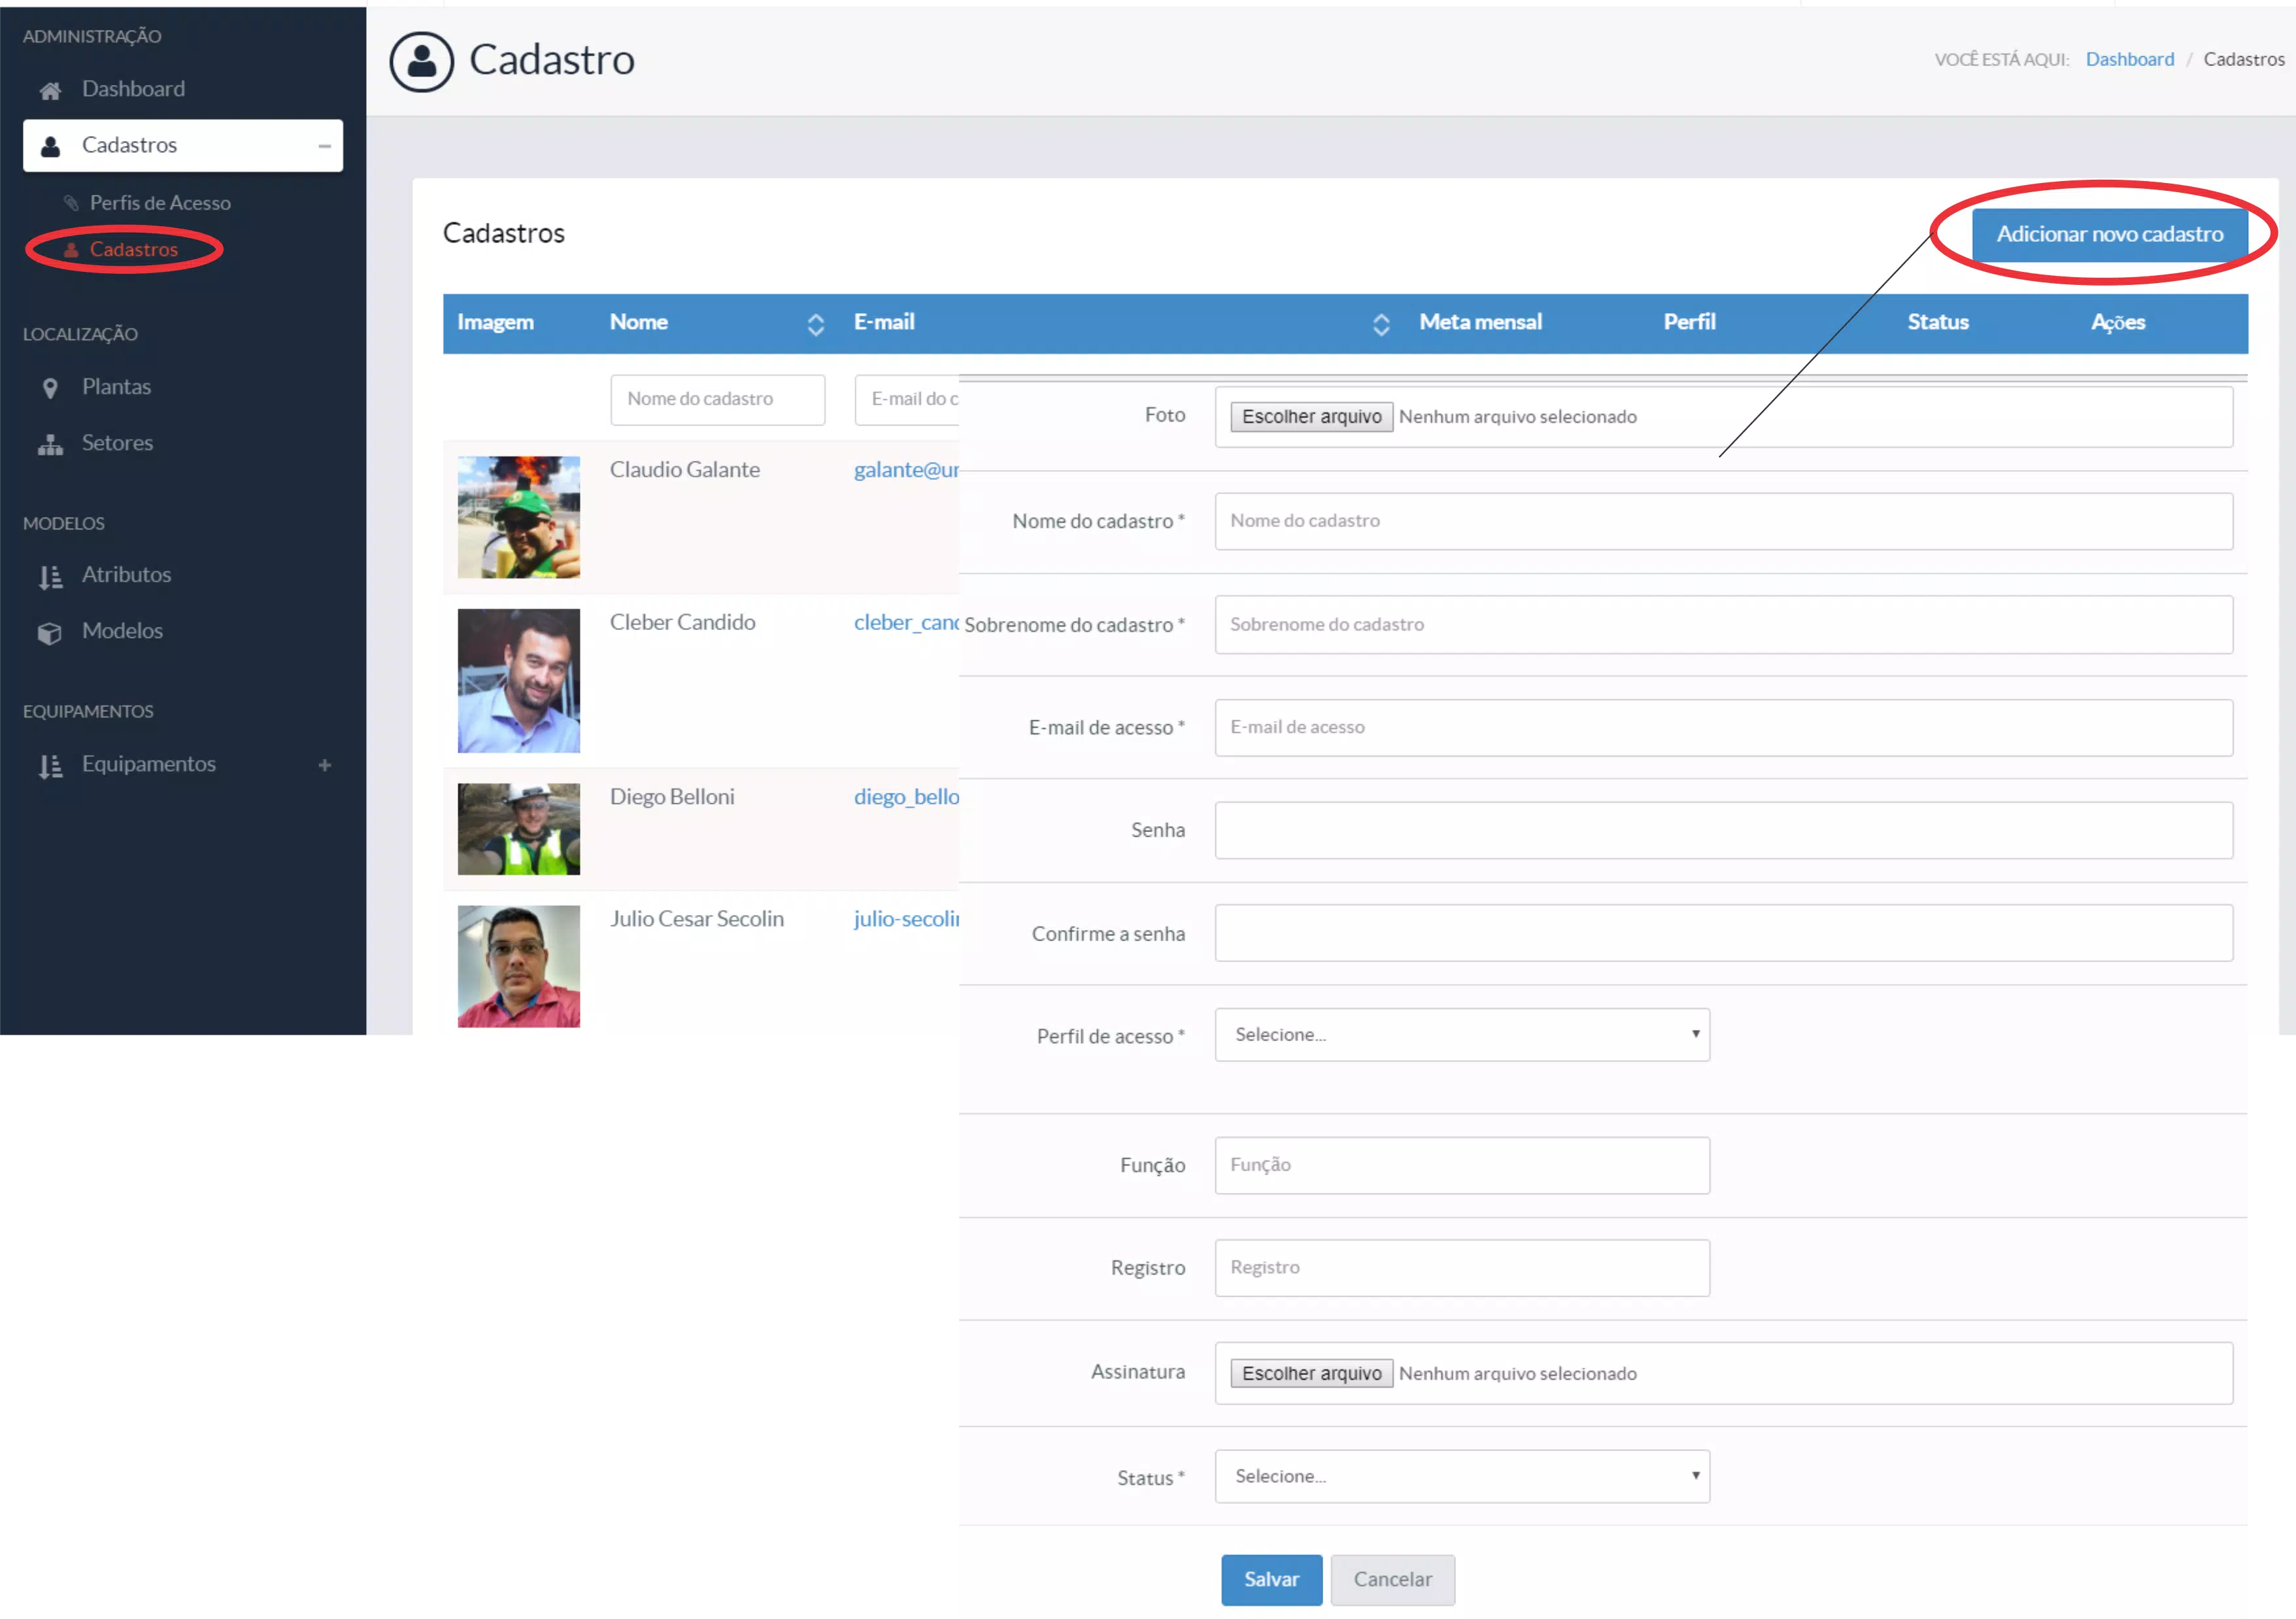Click the Setores hierarchy icon
2296x1619 pixels.
[50, 444]
